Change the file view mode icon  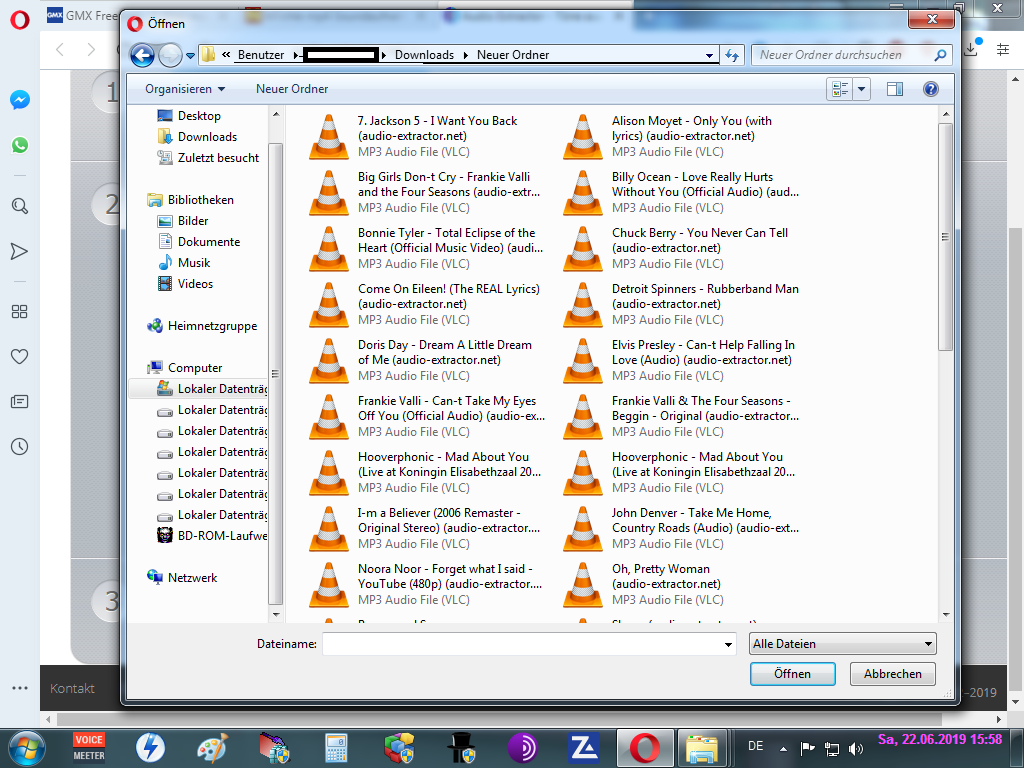pos(840,89)
